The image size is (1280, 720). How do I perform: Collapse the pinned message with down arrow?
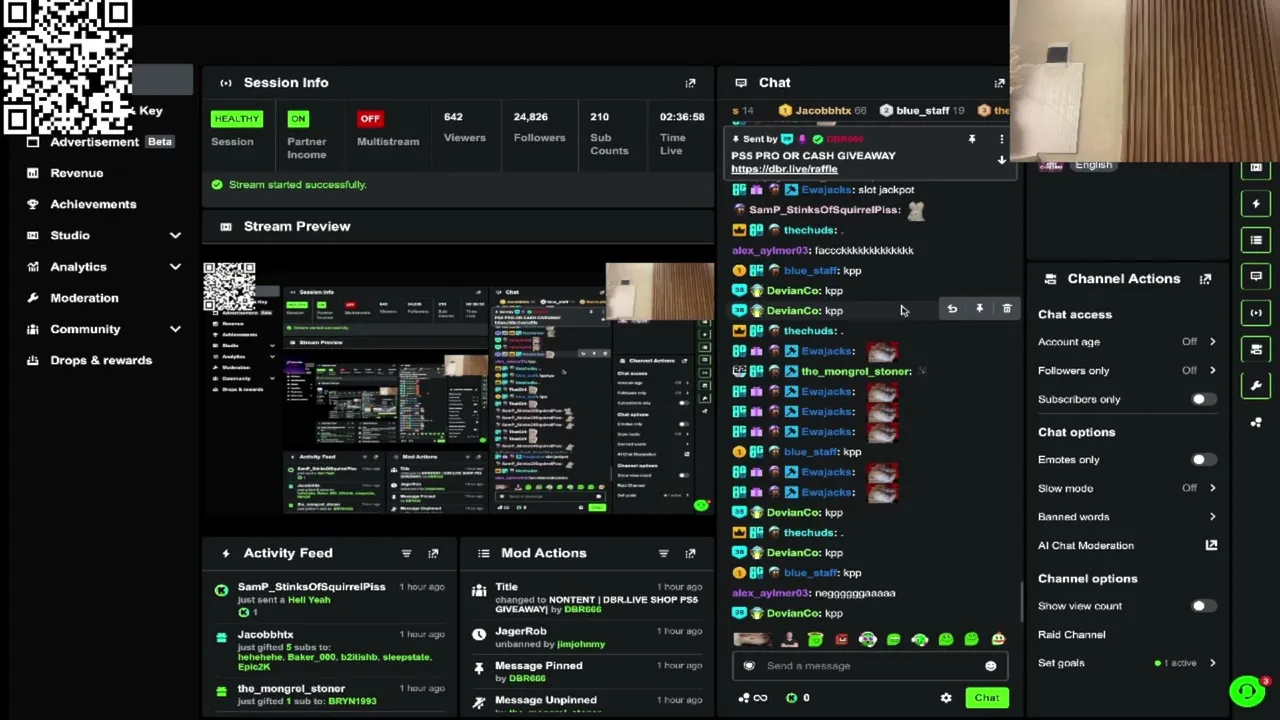[x=1001, y=160]
